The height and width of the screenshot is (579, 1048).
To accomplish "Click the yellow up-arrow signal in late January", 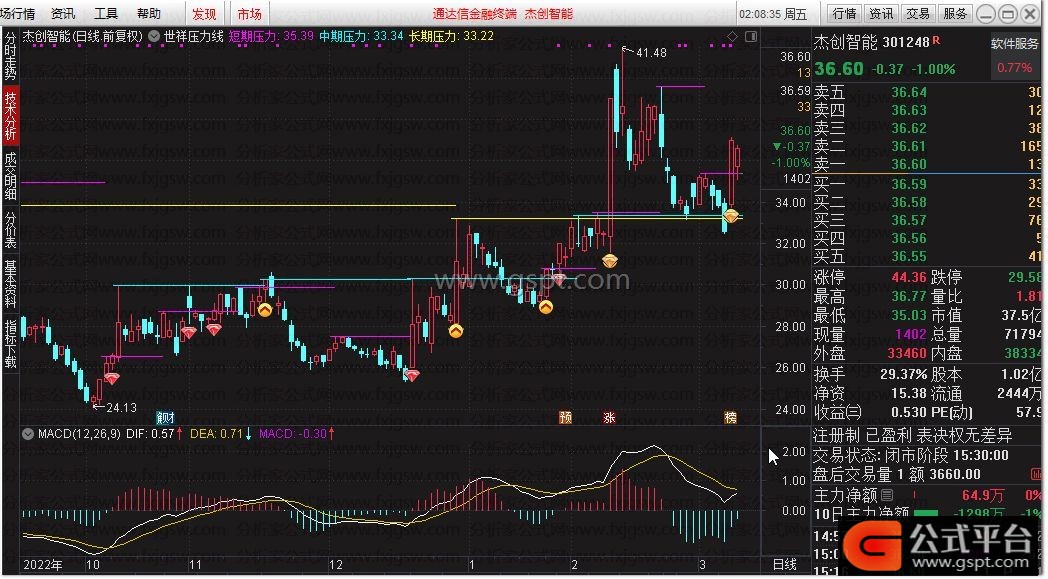I will [546, 308].
